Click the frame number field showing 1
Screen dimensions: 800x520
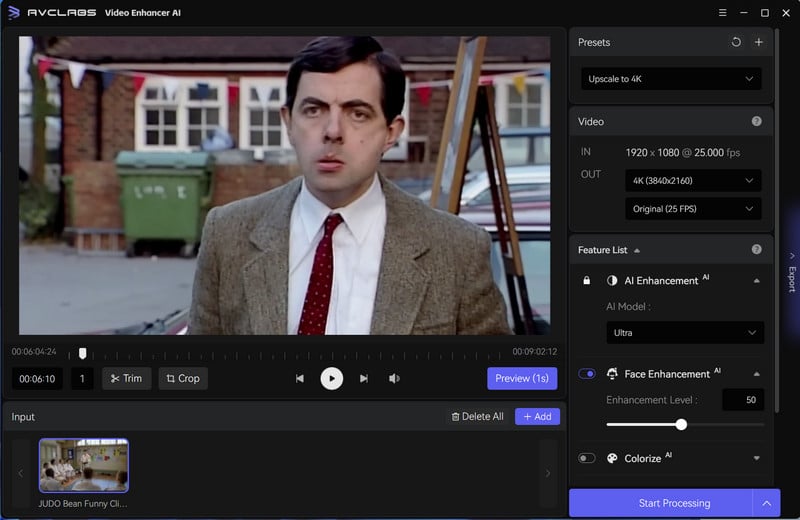(82, 379)
